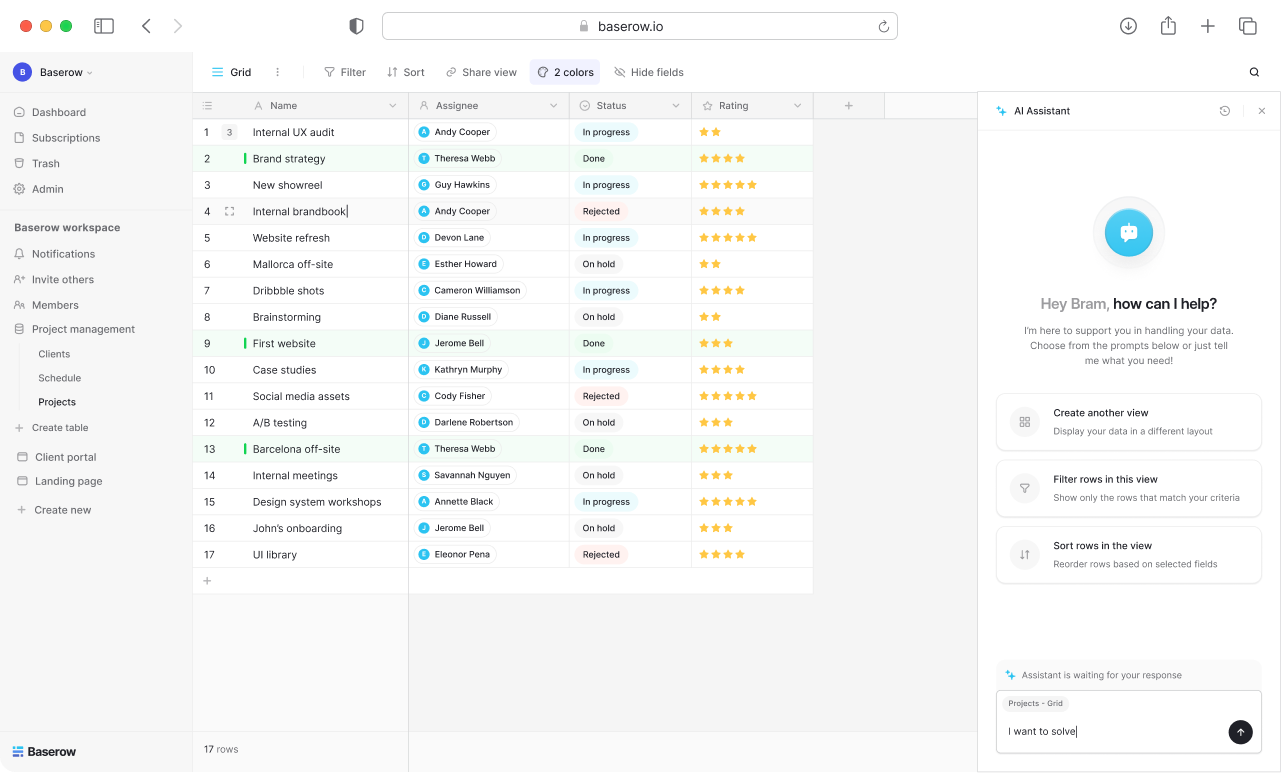Click the search icon in the grid toolbar
1281x773 pixels.
1254,72
